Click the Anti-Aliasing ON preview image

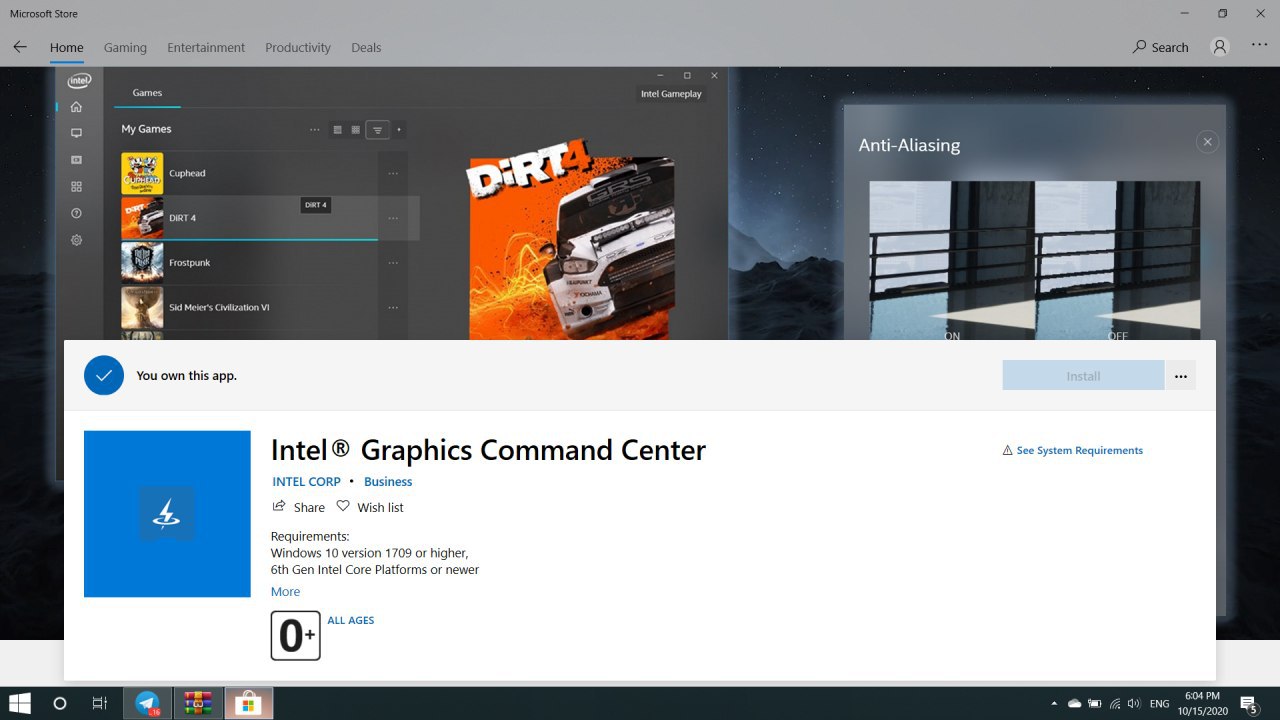[952, 260]
